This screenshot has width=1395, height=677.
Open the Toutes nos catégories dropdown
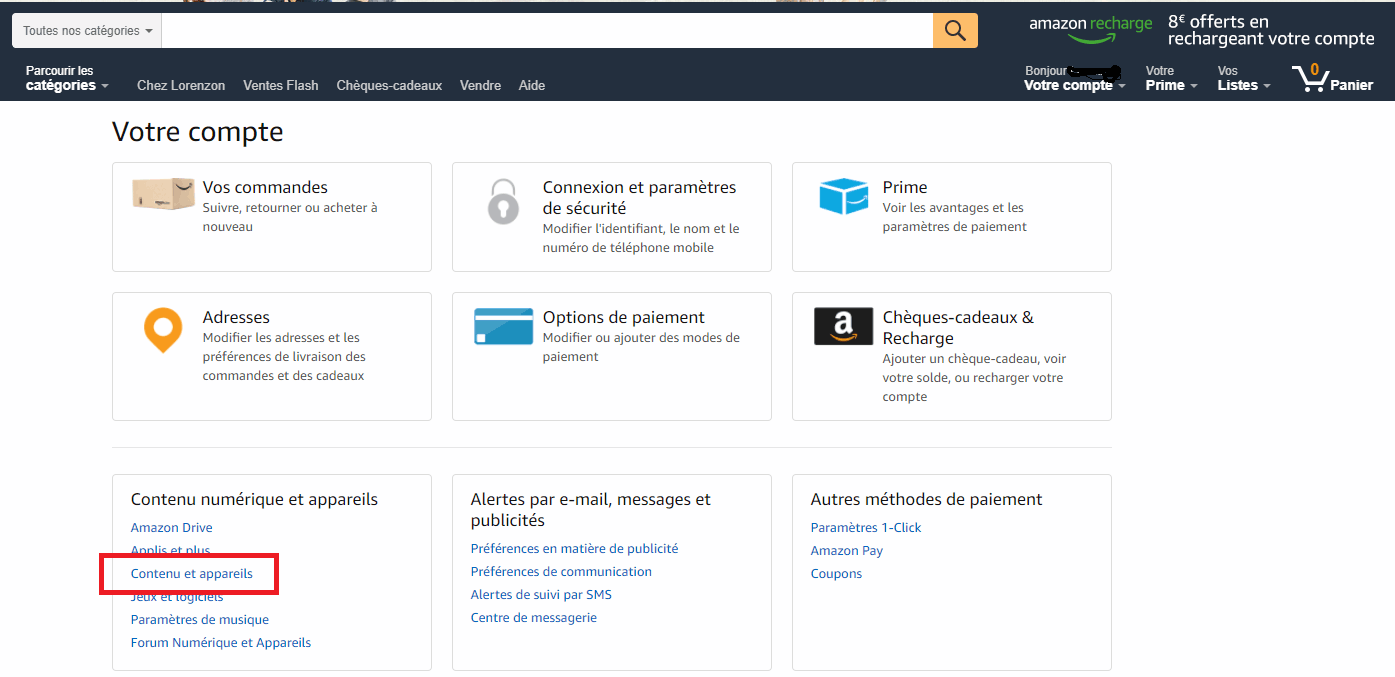[87, 31]
